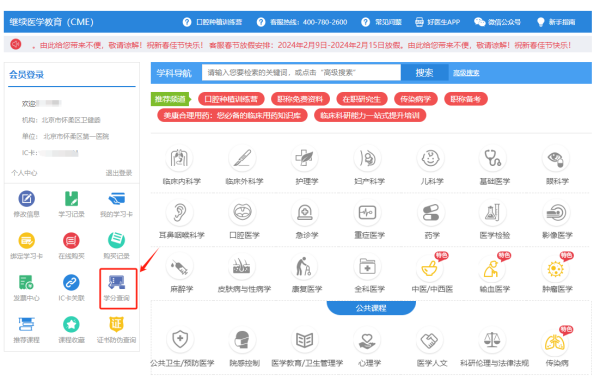
Task: Open the 口腔种植训练营 header link
Action: point(212,22)
